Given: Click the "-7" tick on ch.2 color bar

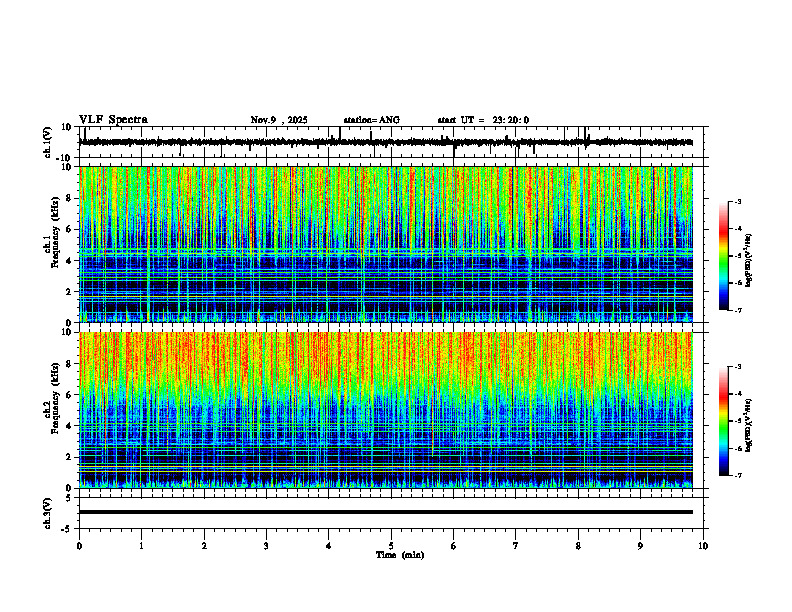Looking at the screenshot, I should pyautogui.click(x=738, y=476).
